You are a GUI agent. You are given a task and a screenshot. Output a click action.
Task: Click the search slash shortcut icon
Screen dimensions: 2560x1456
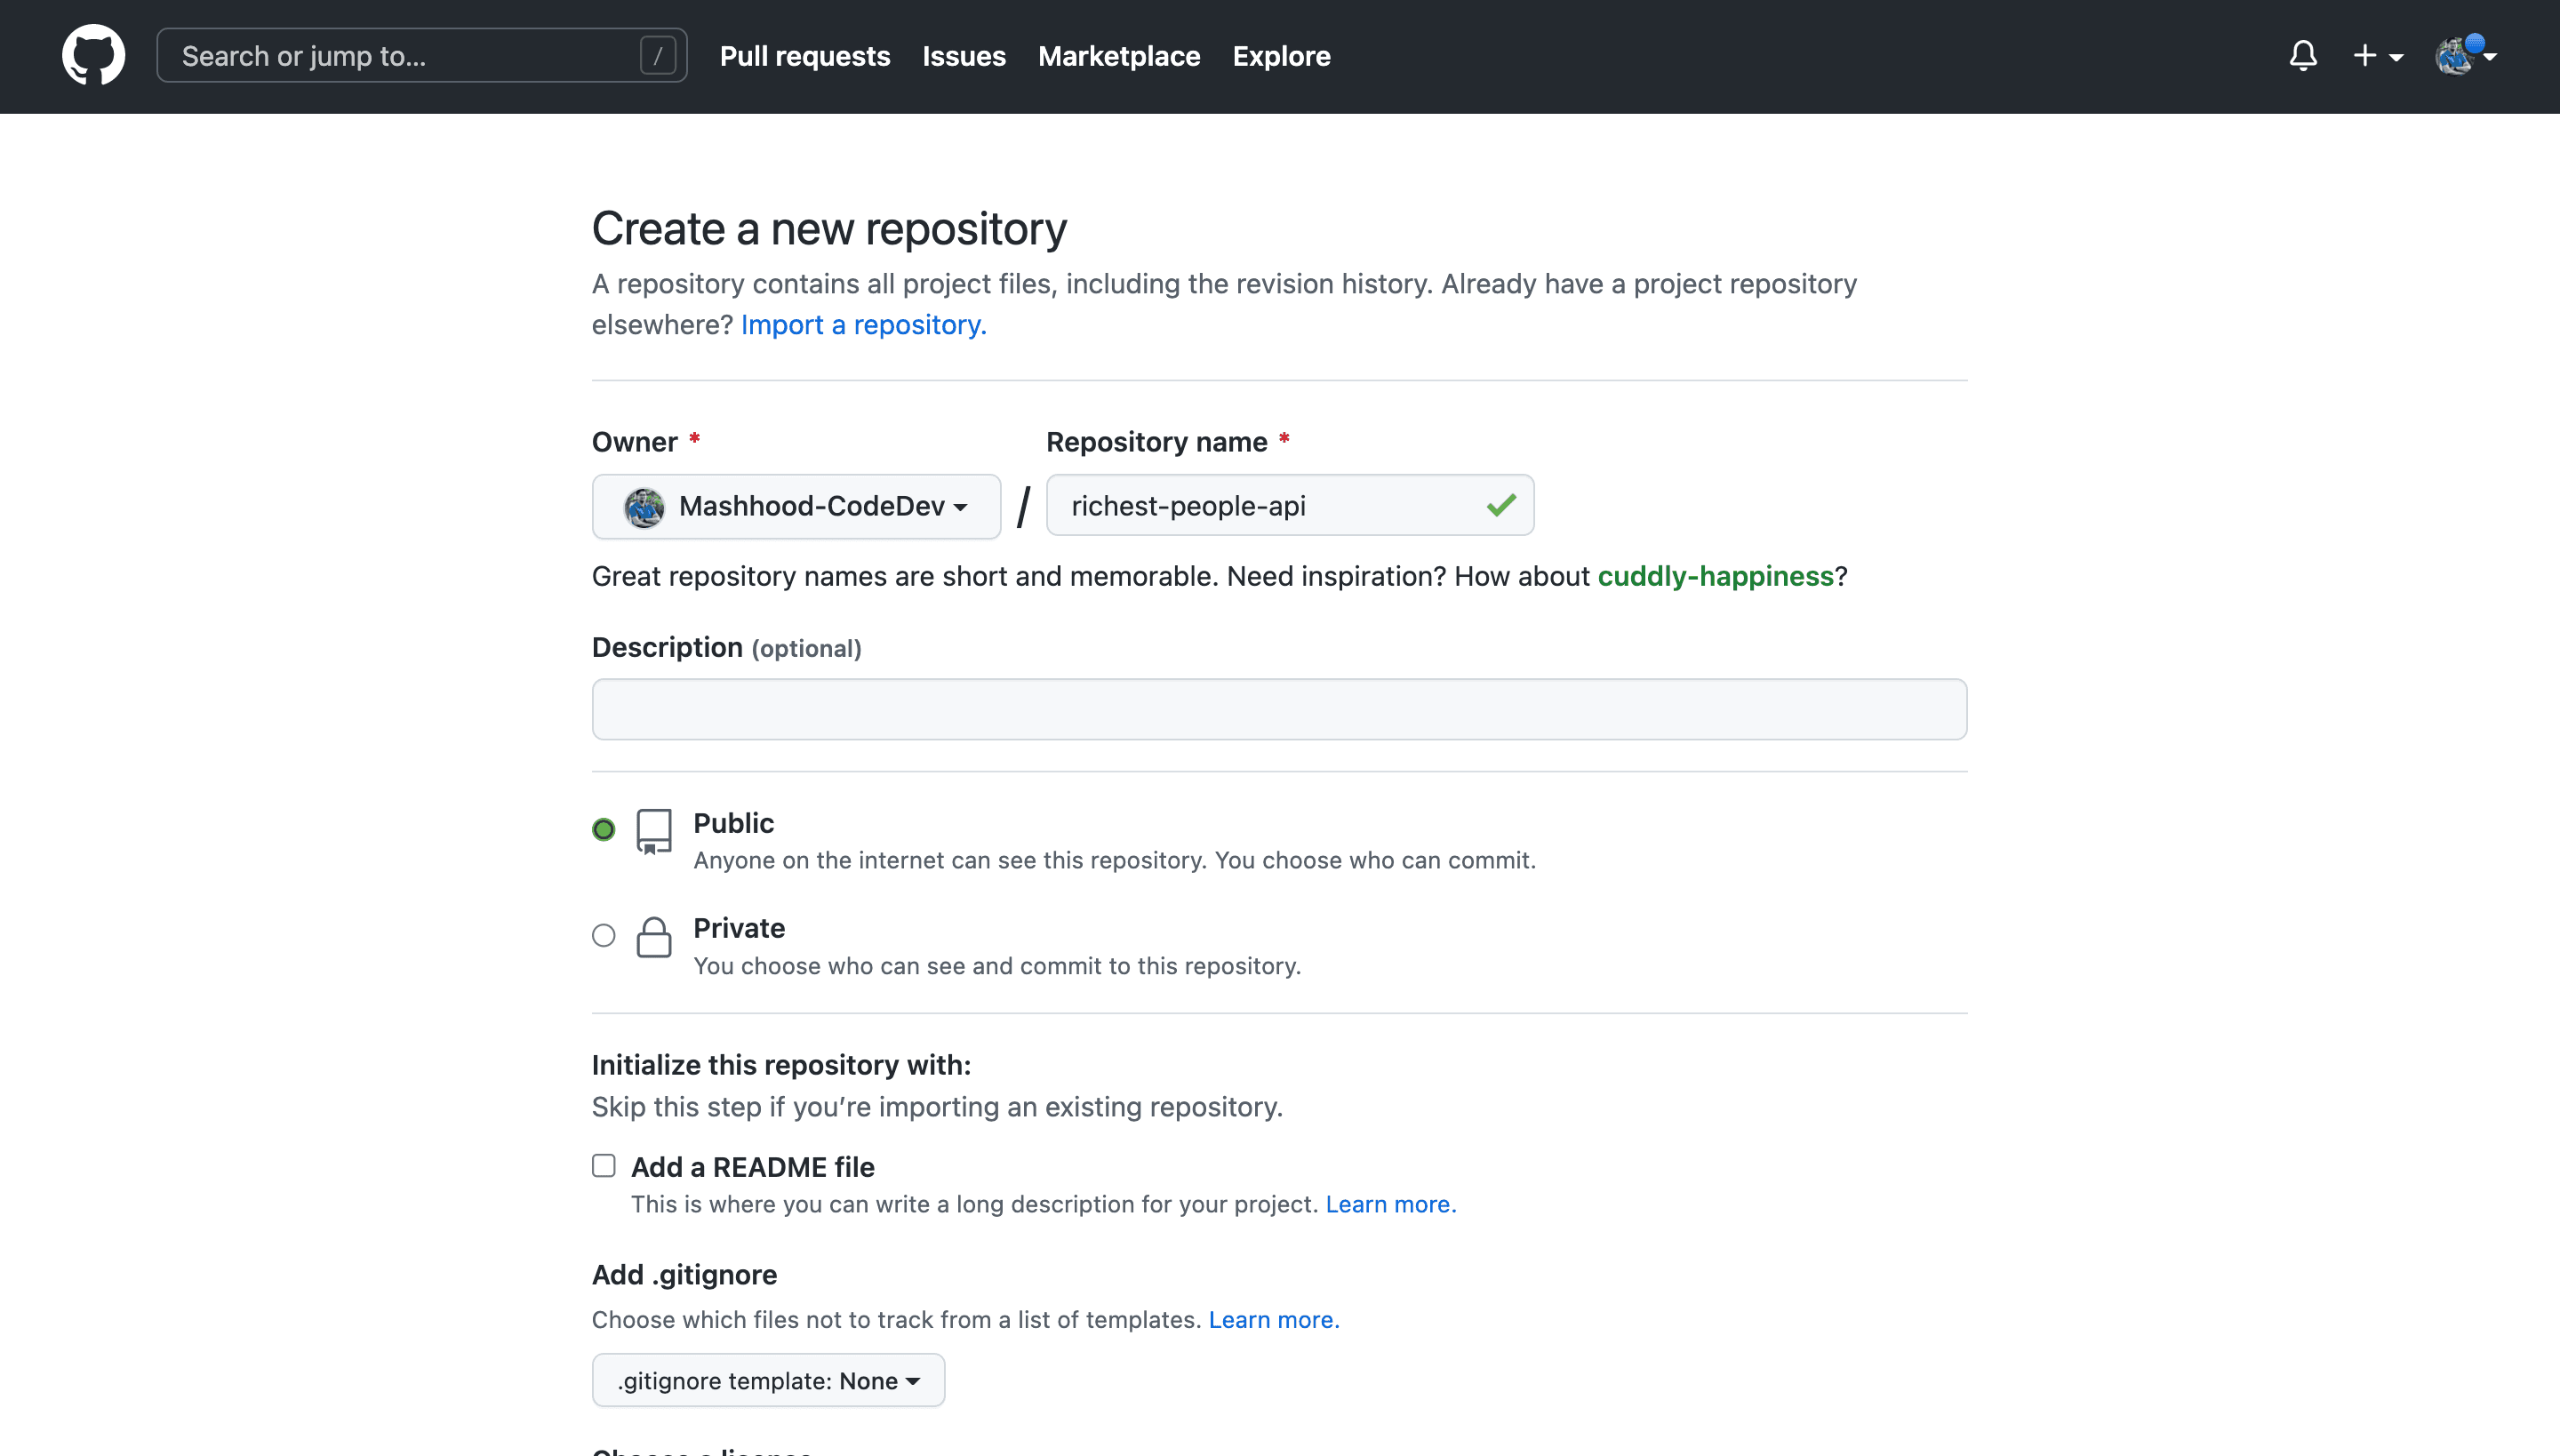point(658,54)
